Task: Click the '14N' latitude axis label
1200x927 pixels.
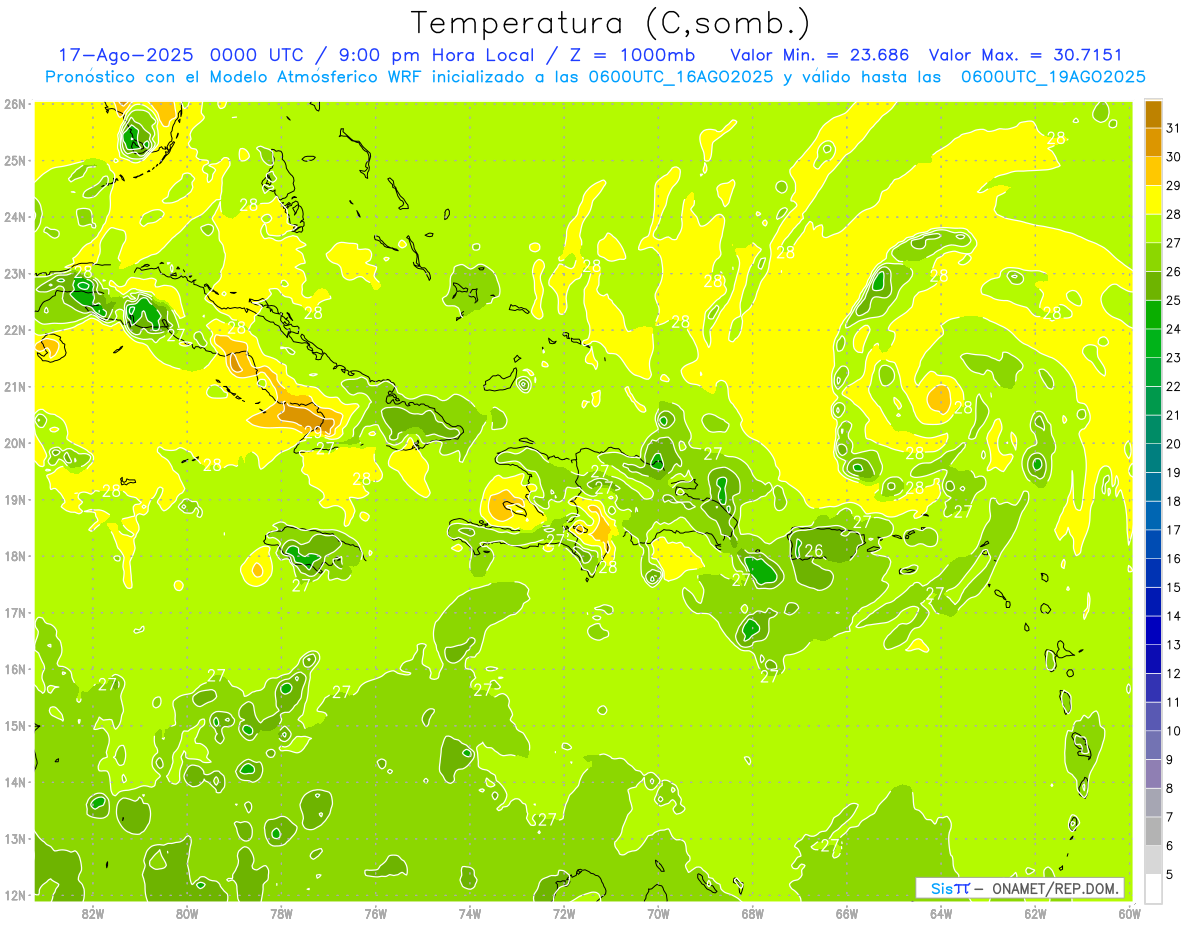Action: coord(15,782)
